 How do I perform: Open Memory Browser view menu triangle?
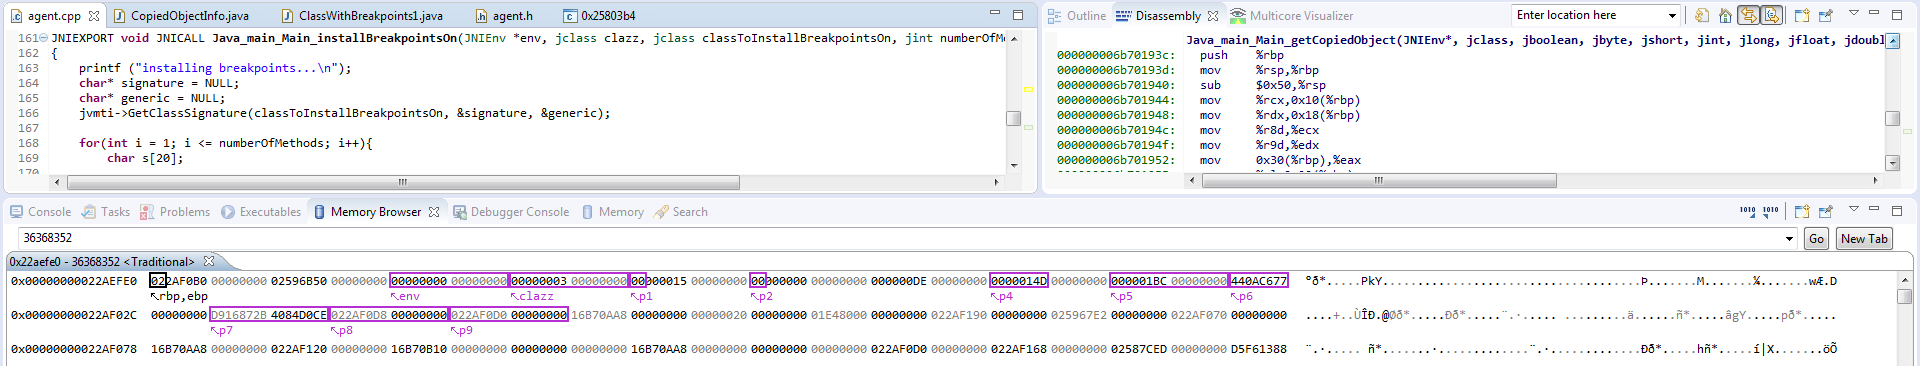(1853, 210)
